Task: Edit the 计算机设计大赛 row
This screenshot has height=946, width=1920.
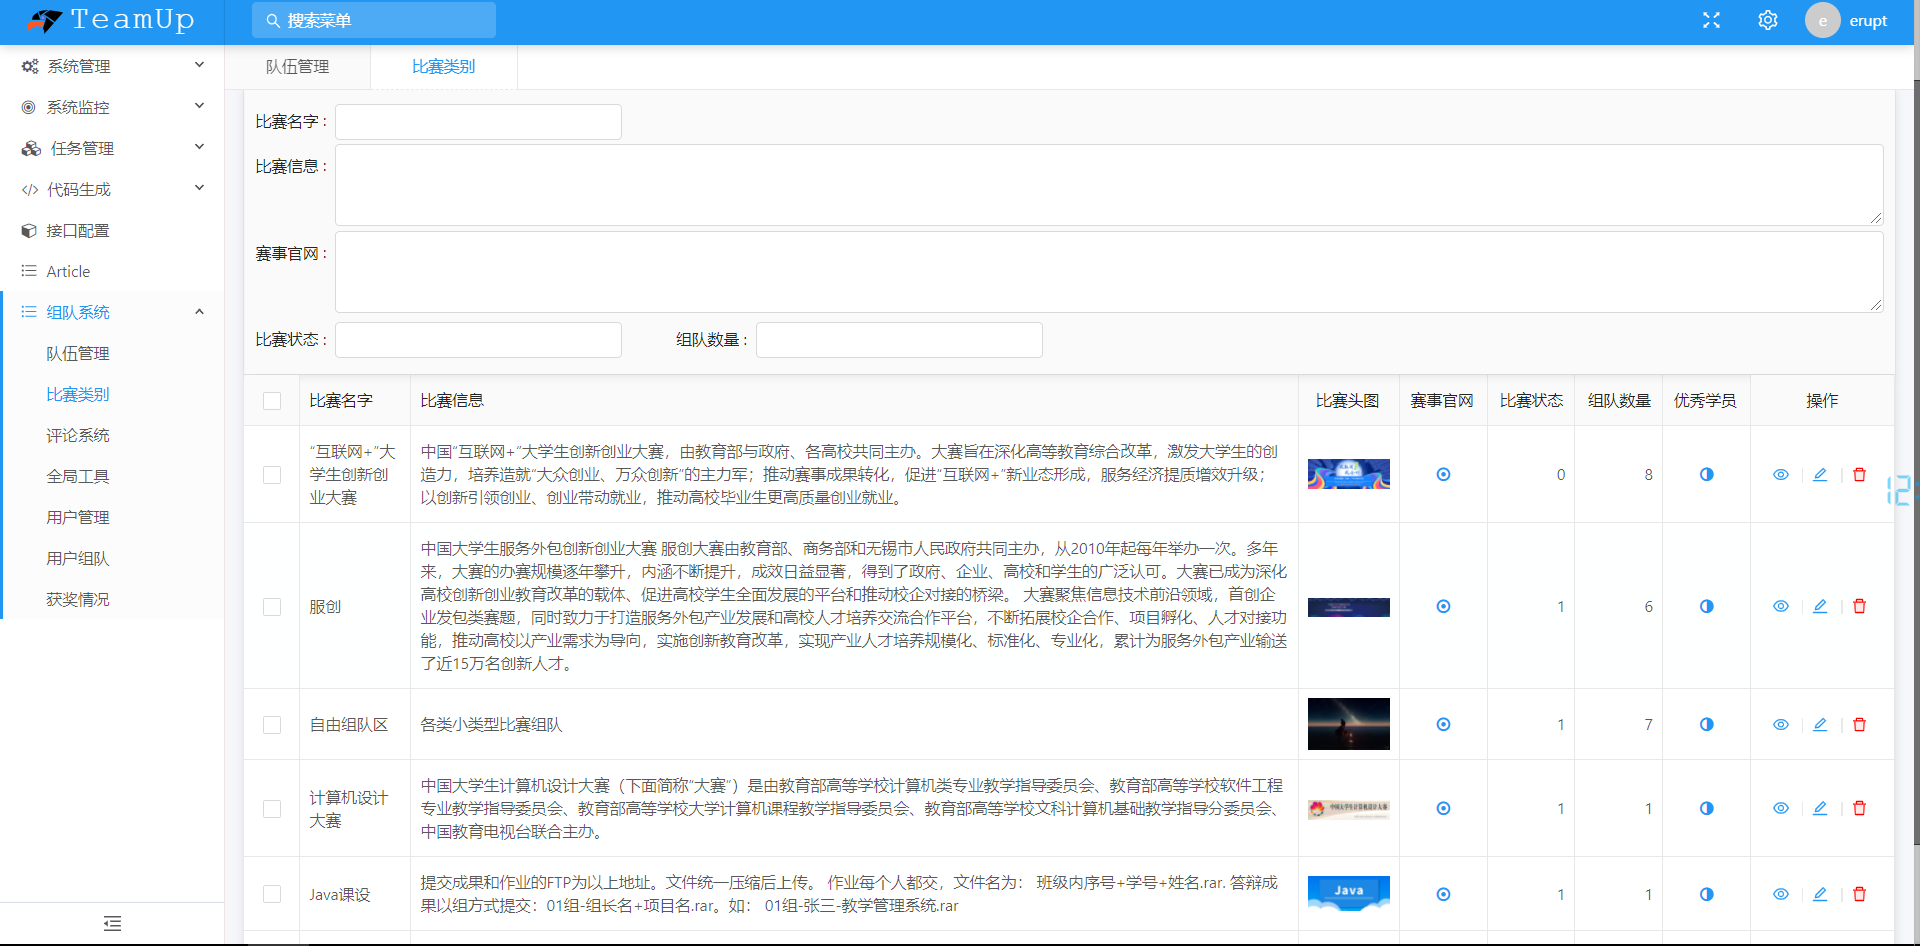Action: click(x=1820, y=808)
